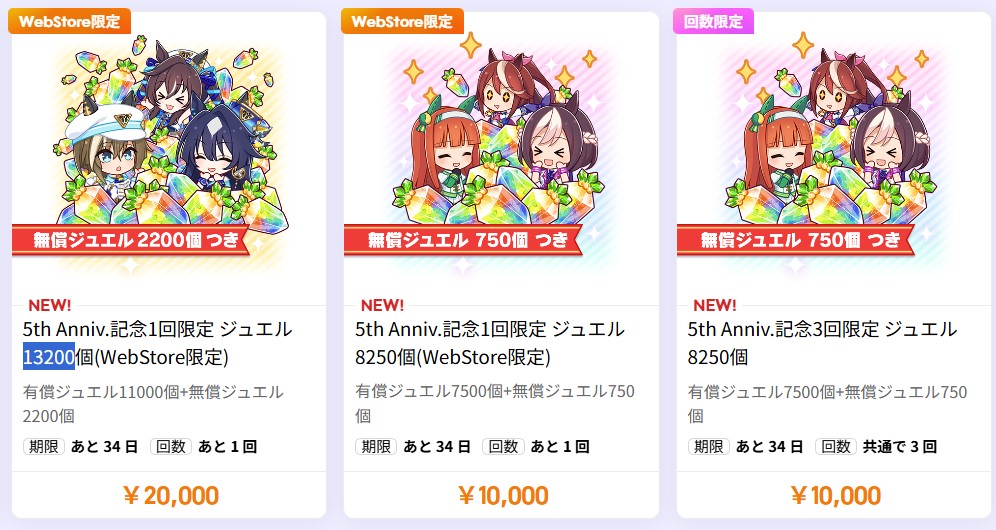The height and width of the screenshot is (530, 996).
Task: Click the pink 回数限定 badge
Action: 713,21
